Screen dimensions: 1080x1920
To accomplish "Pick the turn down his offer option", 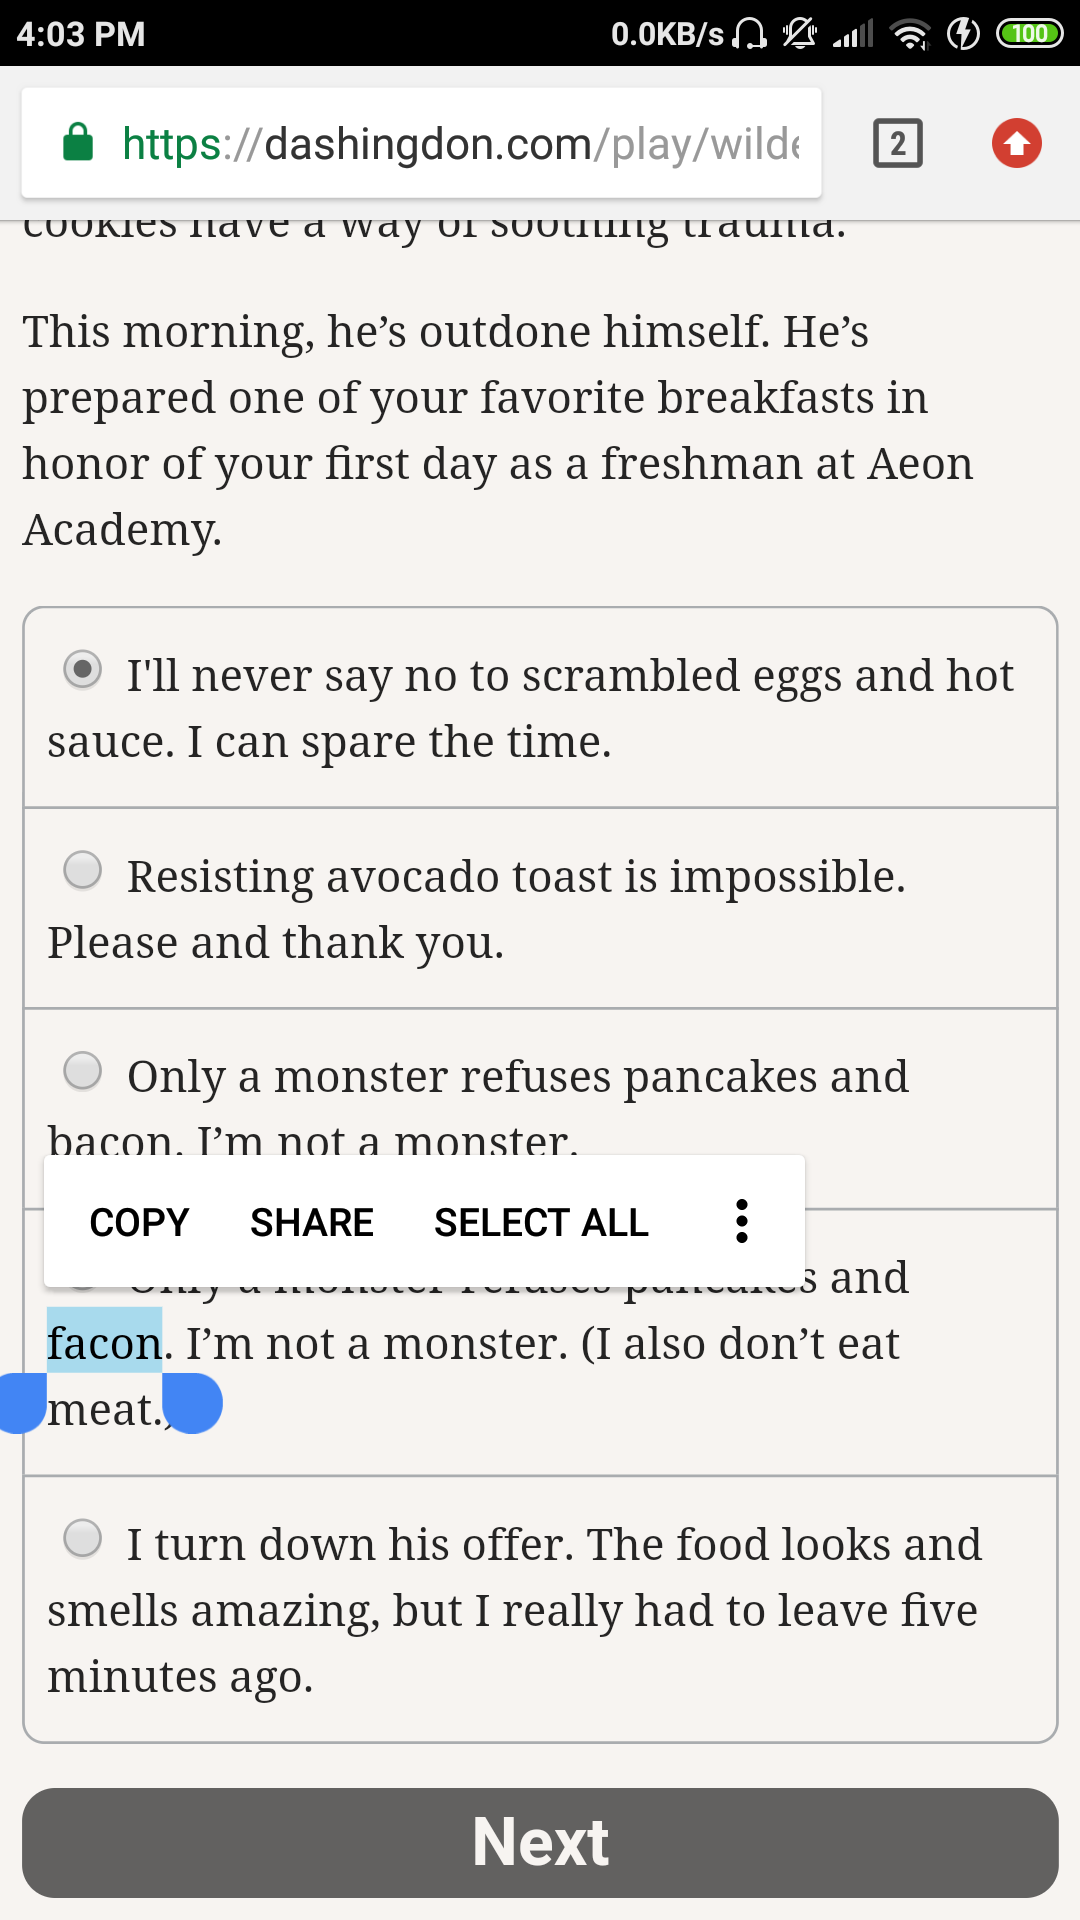I will click(x=83, y=1538).
